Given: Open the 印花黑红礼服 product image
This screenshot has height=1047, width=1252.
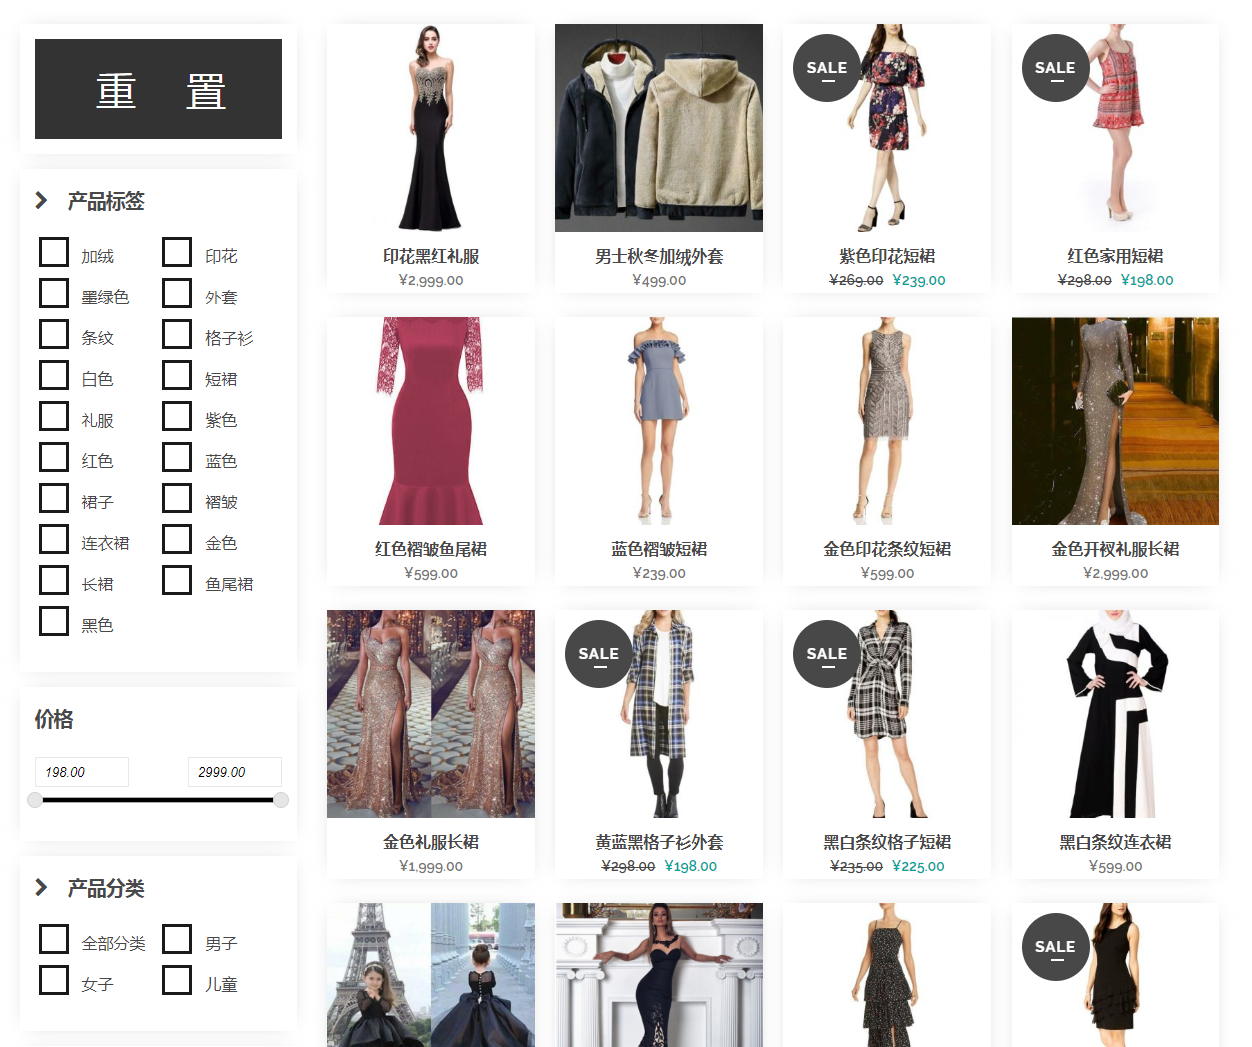Looking at the screenshot, I should [431, 128].
